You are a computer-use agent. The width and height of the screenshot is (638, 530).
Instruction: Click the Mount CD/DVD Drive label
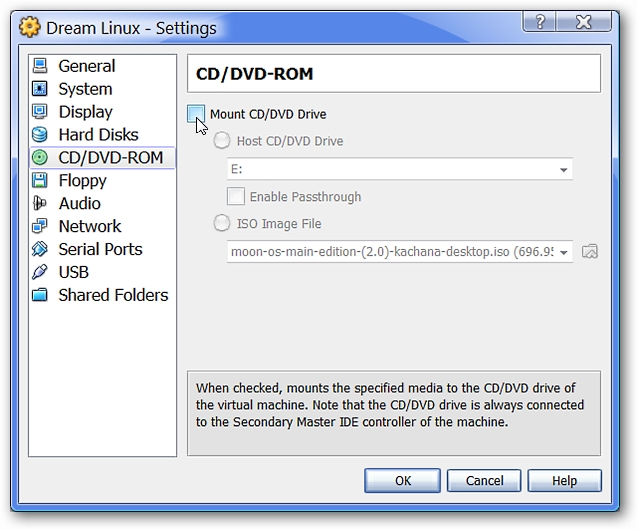(268, 114)
